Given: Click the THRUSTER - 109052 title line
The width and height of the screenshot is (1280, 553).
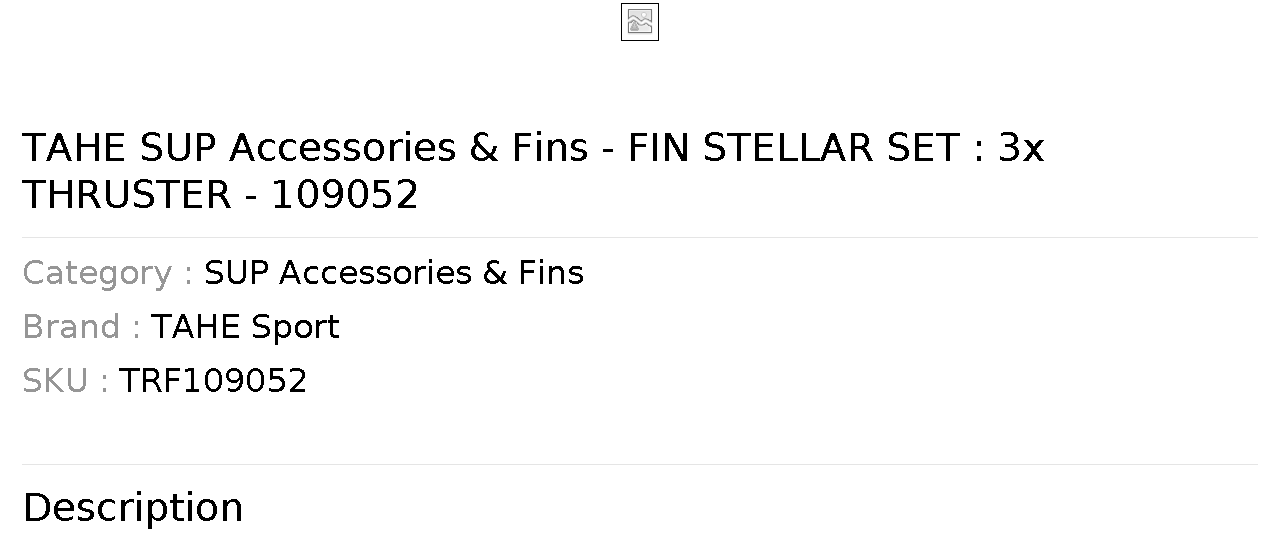Looking at the screenshot, I should [x=220, y=195].
